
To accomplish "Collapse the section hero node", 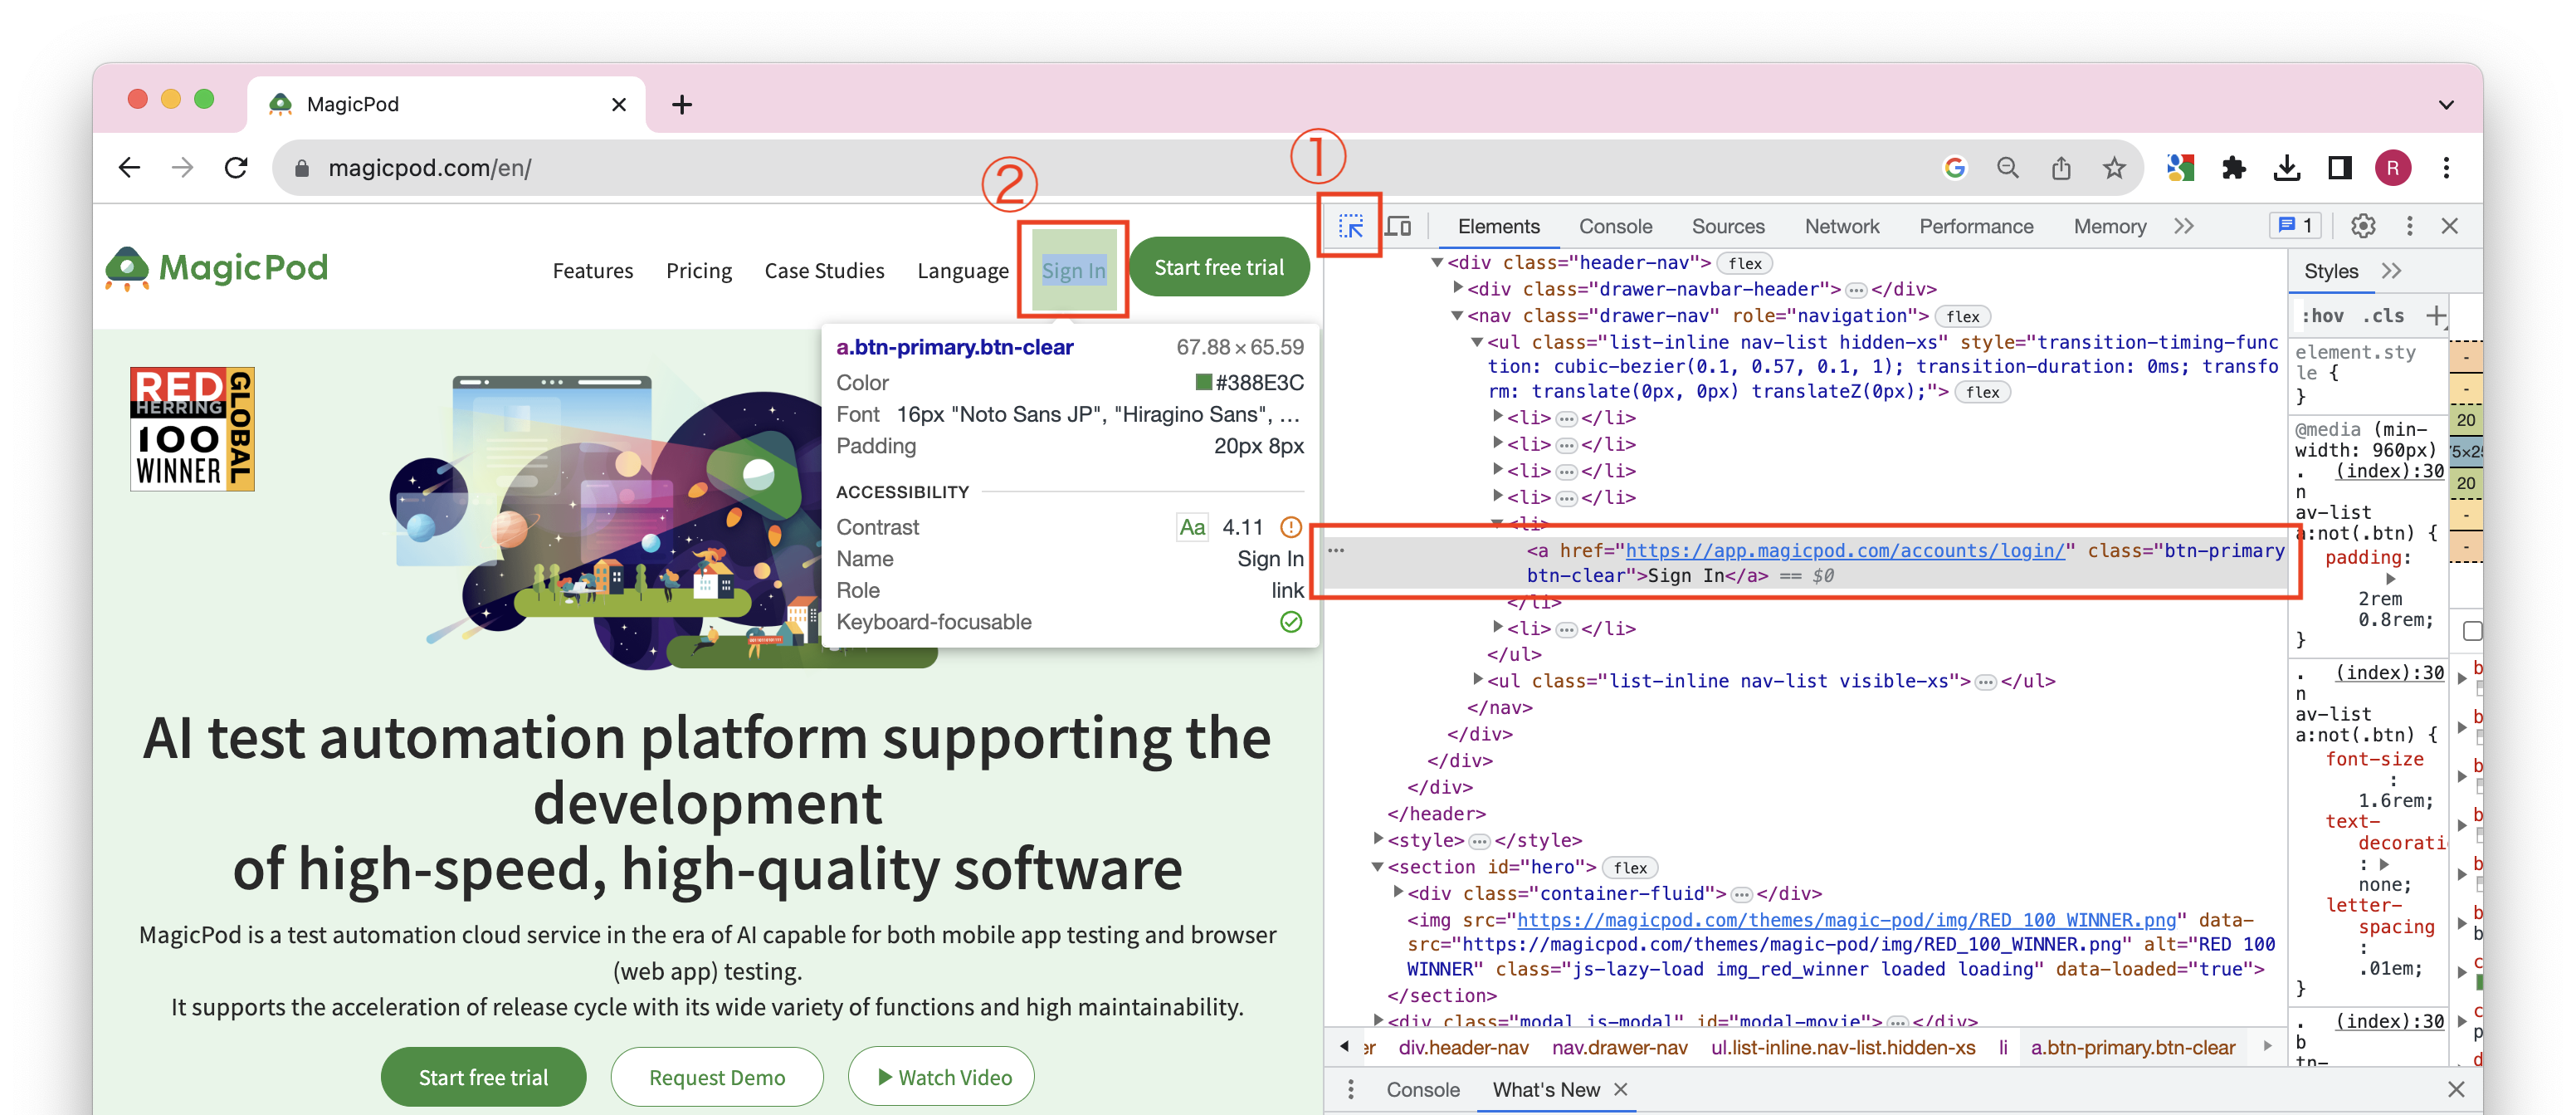I will pyautogui.click(x=1377, y=866).
